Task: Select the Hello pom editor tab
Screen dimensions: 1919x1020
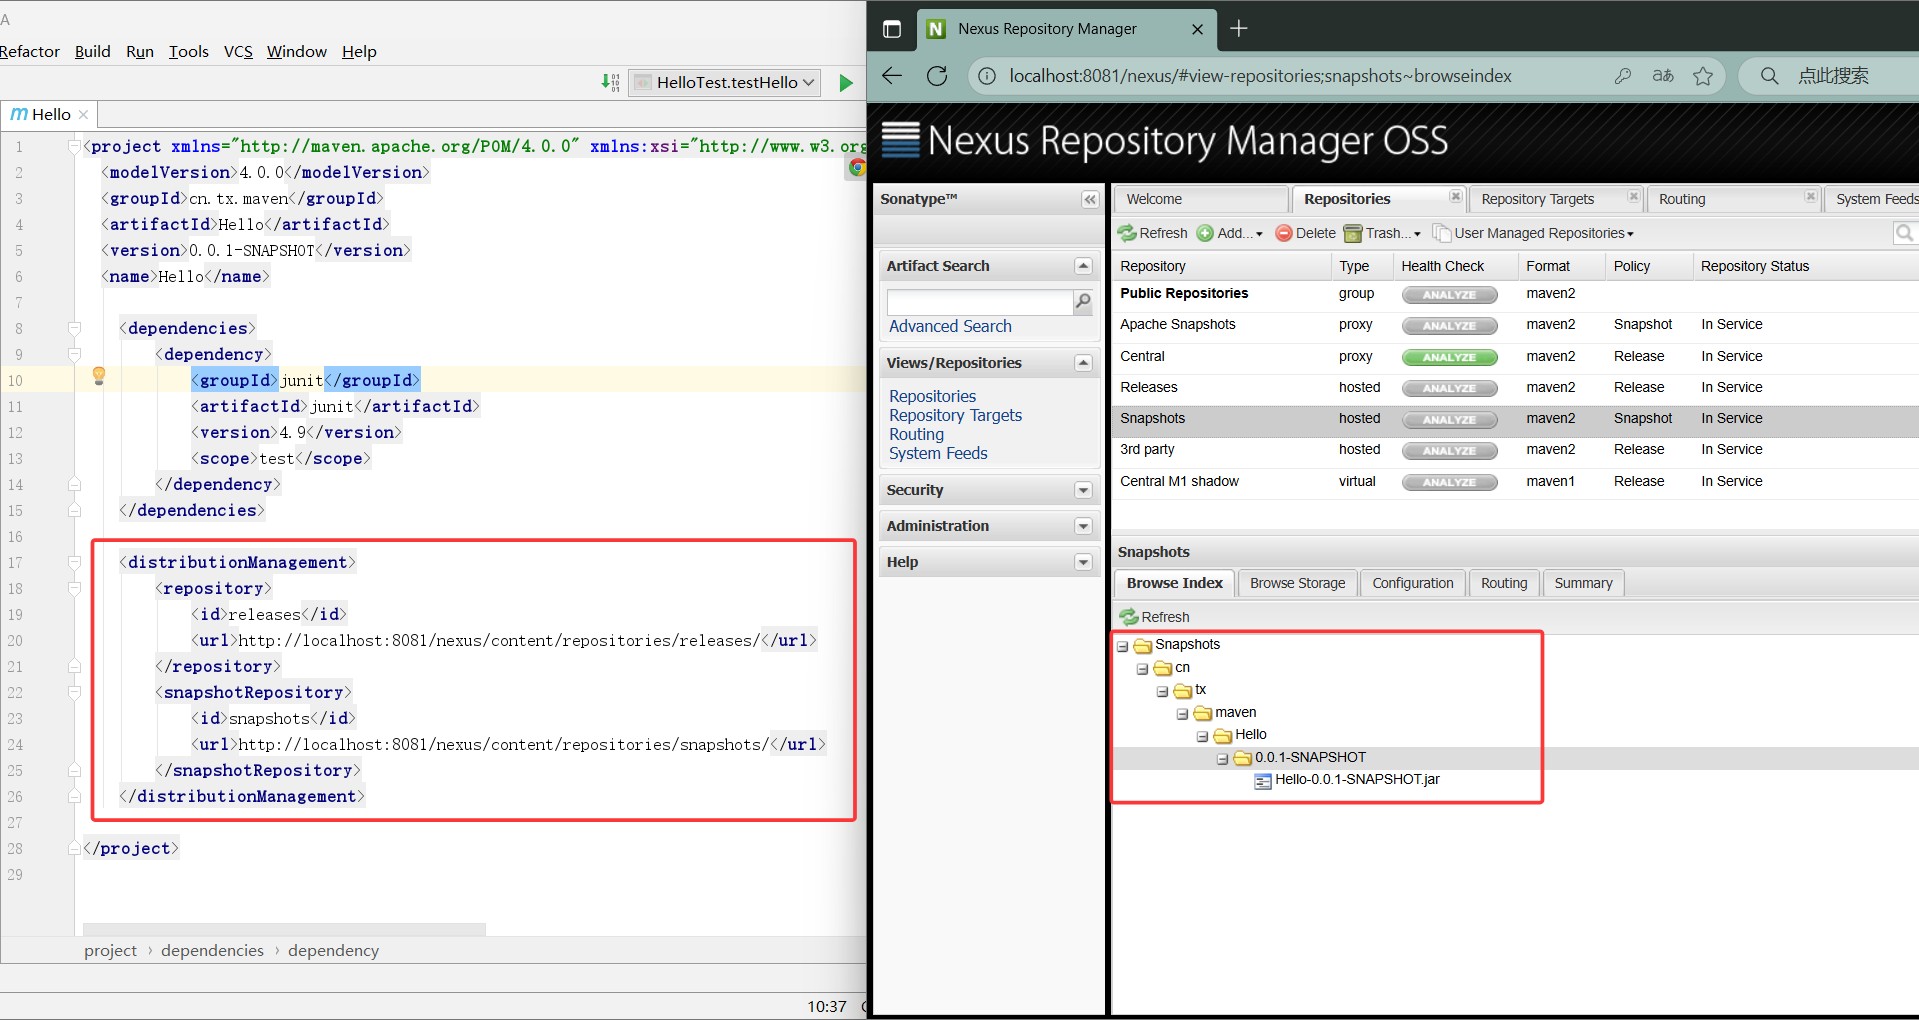Action: (48, 114)
